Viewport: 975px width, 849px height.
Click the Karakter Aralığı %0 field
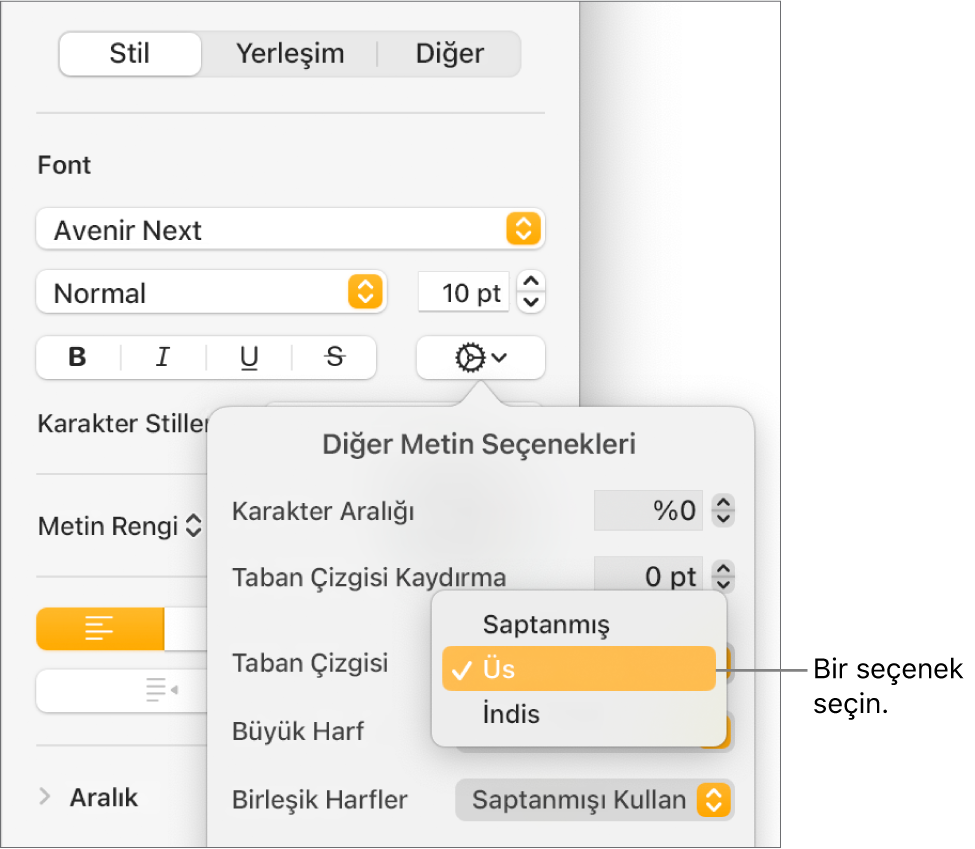pos(649,511)
